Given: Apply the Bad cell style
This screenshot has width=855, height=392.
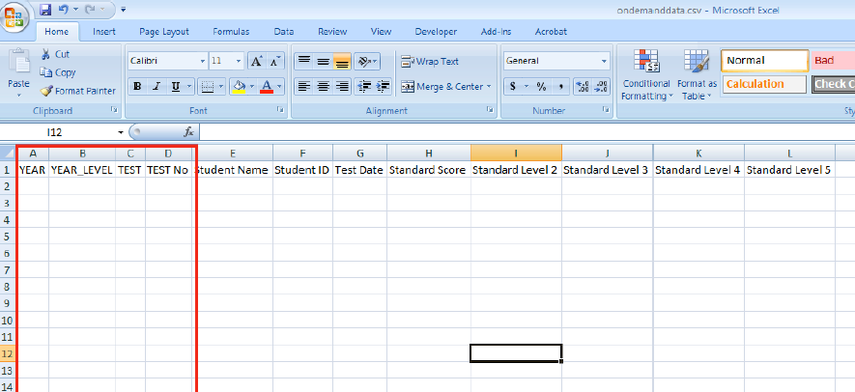Looking at the screenshot, I should [x=833, y=61].
